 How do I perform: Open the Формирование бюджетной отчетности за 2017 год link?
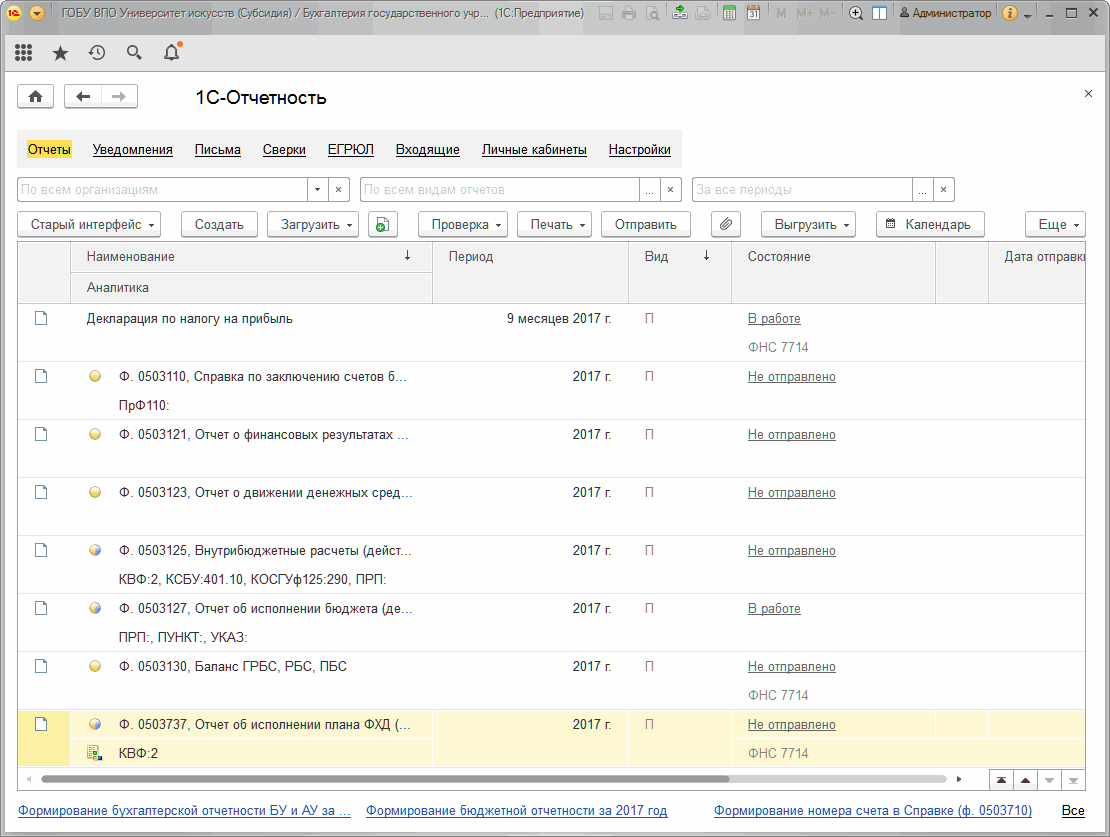tap(517, 811)
